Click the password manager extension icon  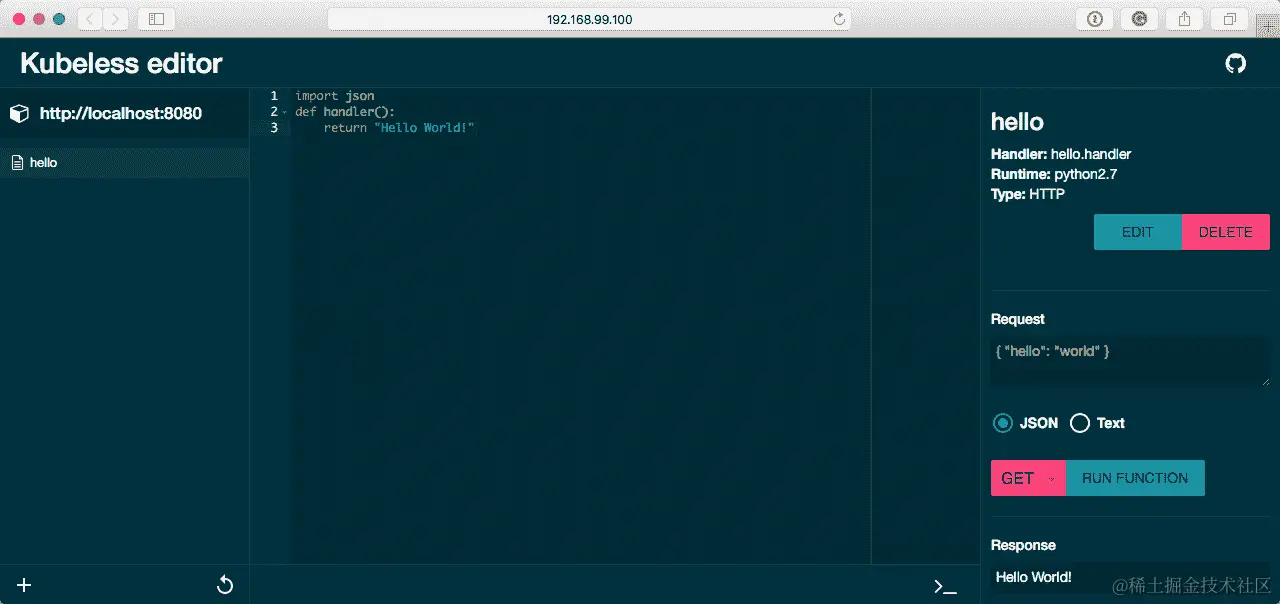tap(1095, 19)
